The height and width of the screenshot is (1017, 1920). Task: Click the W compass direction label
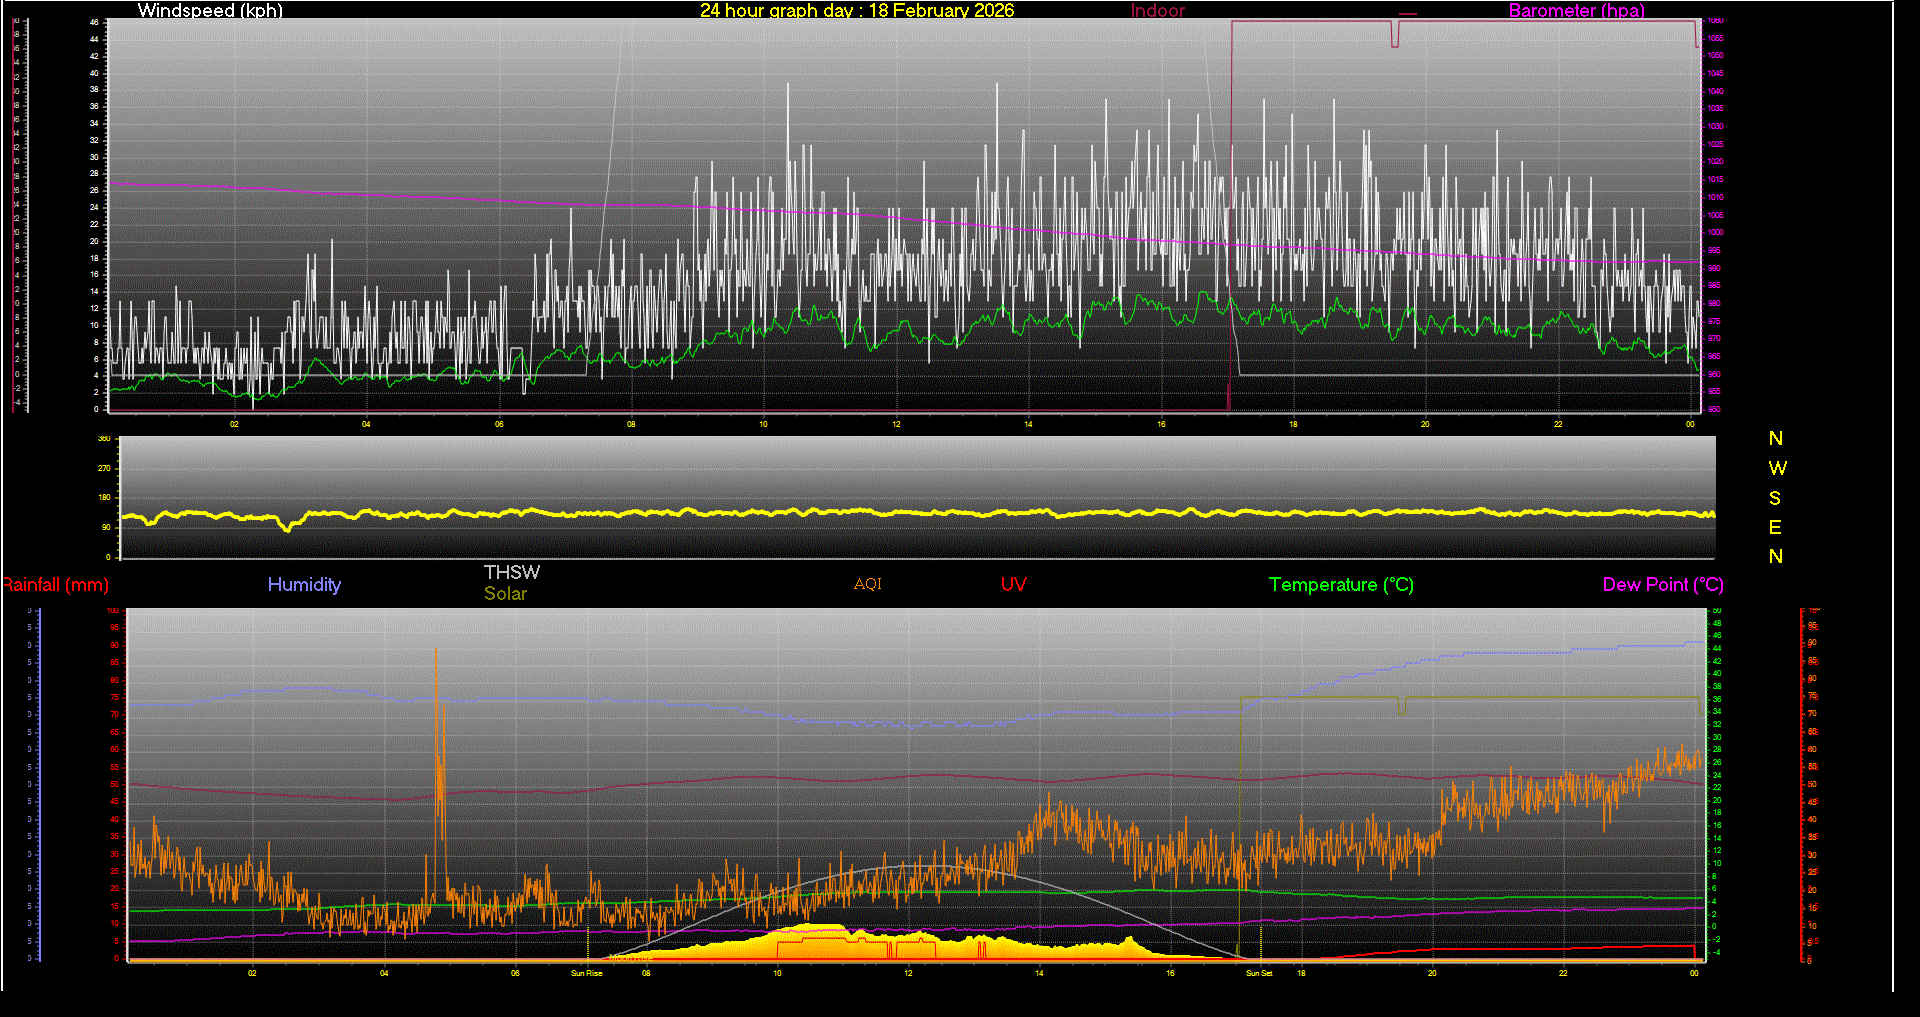[x=1776, y=468]
